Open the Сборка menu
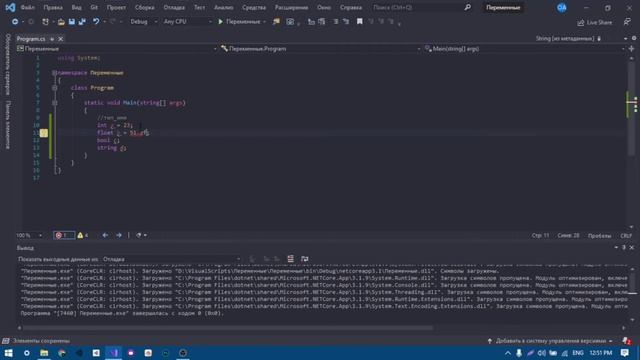The height and width of the screenshot is (360, 640). pyautogui.click(x=144, y=7)
